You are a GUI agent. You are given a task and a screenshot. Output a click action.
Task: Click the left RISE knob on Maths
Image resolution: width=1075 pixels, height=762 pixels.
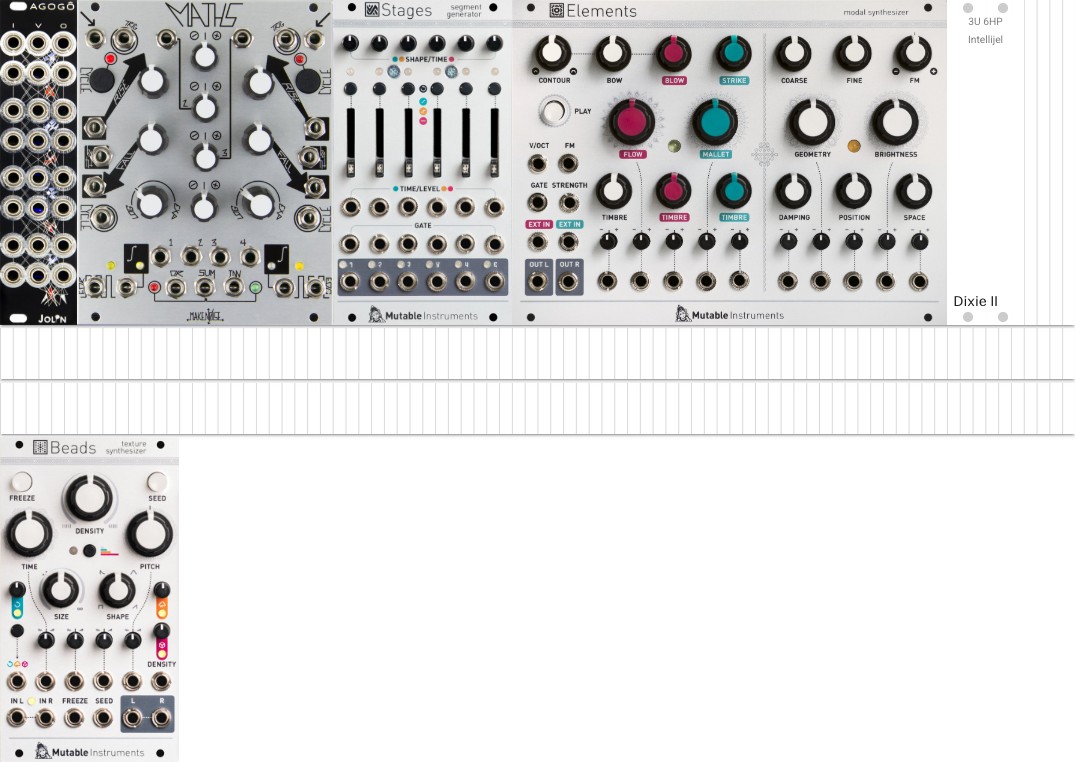[x=152, y=81]
